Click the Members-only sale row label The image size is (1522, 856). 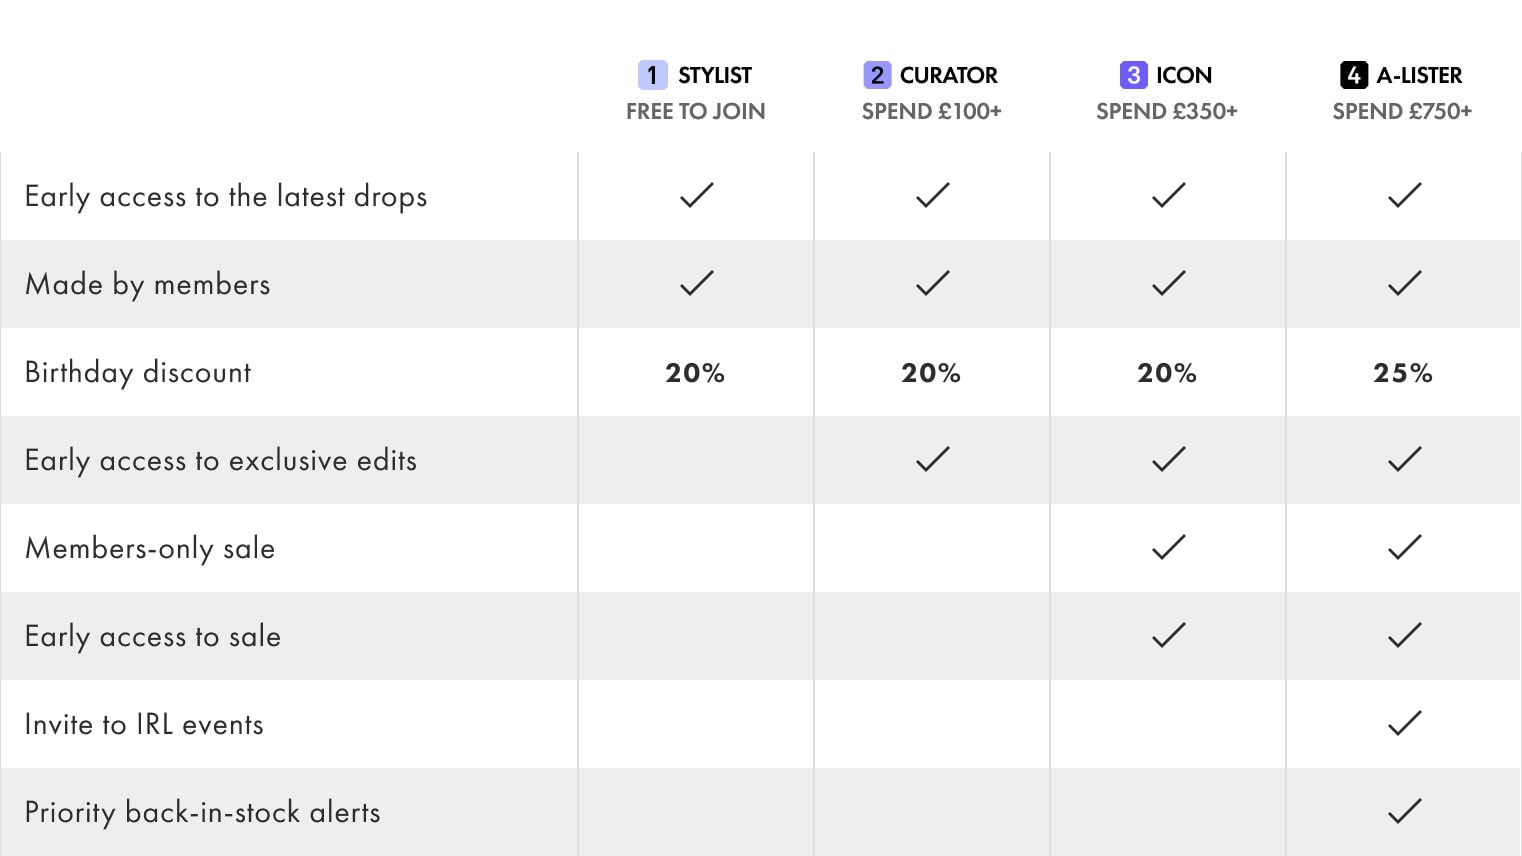pyautogui.click(x=150, y=548)
